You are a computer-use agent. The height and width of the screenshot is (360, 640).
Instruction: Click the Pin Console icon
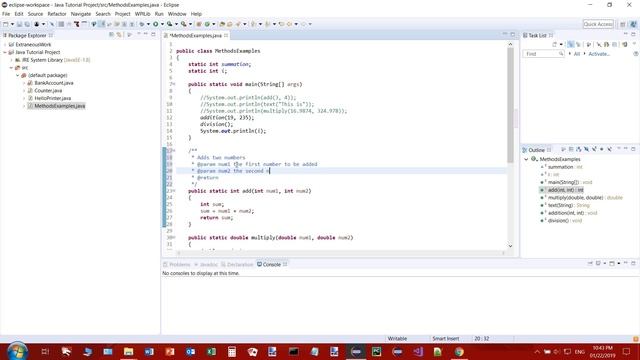pyautogui.click(x=590, y=264)
